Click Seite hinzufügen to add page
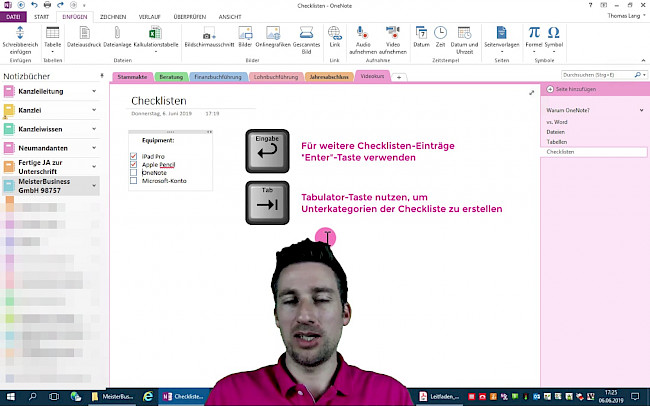Viewport: 650px width, 406px height. pyautogui.click(x=568, y=90)
